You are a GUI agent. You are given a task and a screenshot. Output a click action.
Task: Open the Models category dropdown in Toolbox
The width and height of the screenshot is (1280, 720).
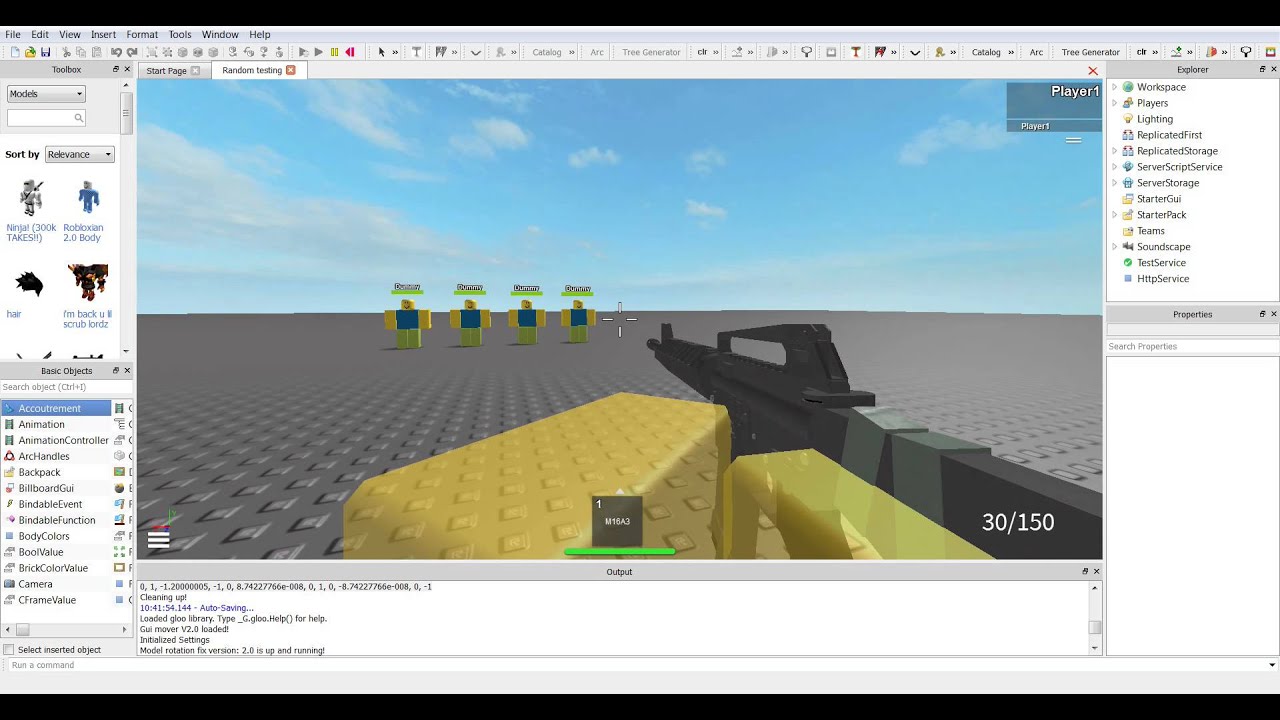point(46,94)
